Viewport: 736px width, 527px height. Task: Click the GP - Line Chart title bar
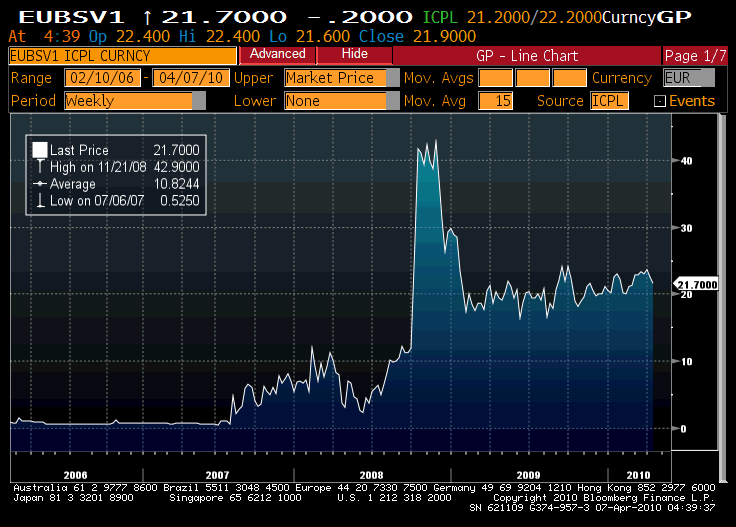[x=526, y=55]
